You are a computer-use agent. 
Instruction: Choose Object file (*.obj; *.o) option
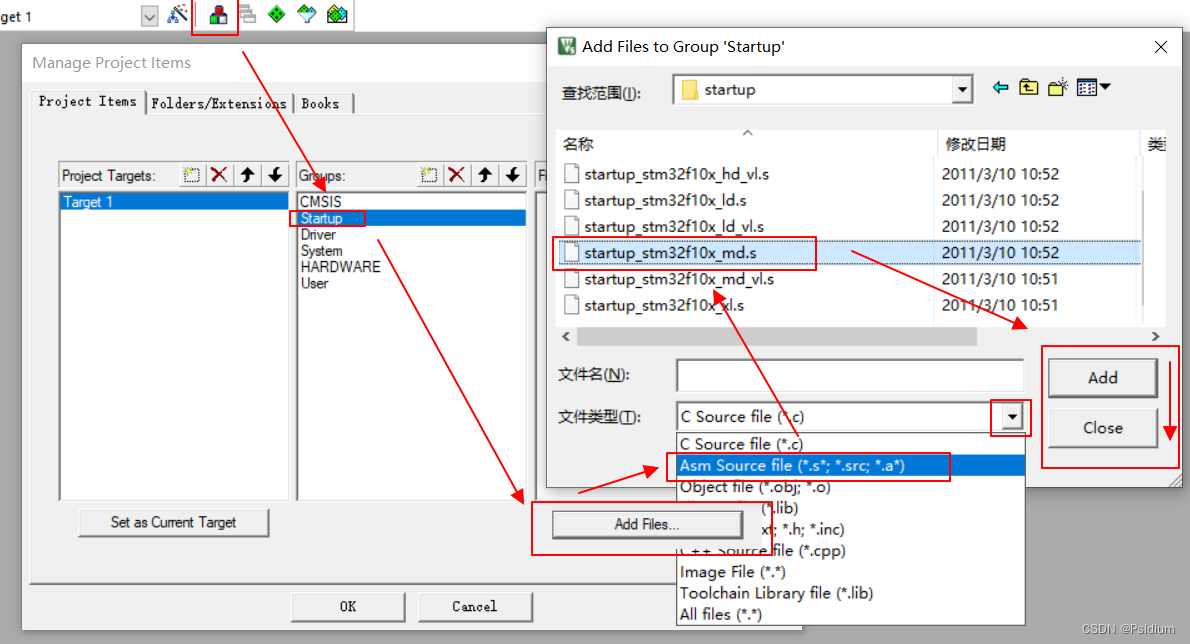click(850, 487)
